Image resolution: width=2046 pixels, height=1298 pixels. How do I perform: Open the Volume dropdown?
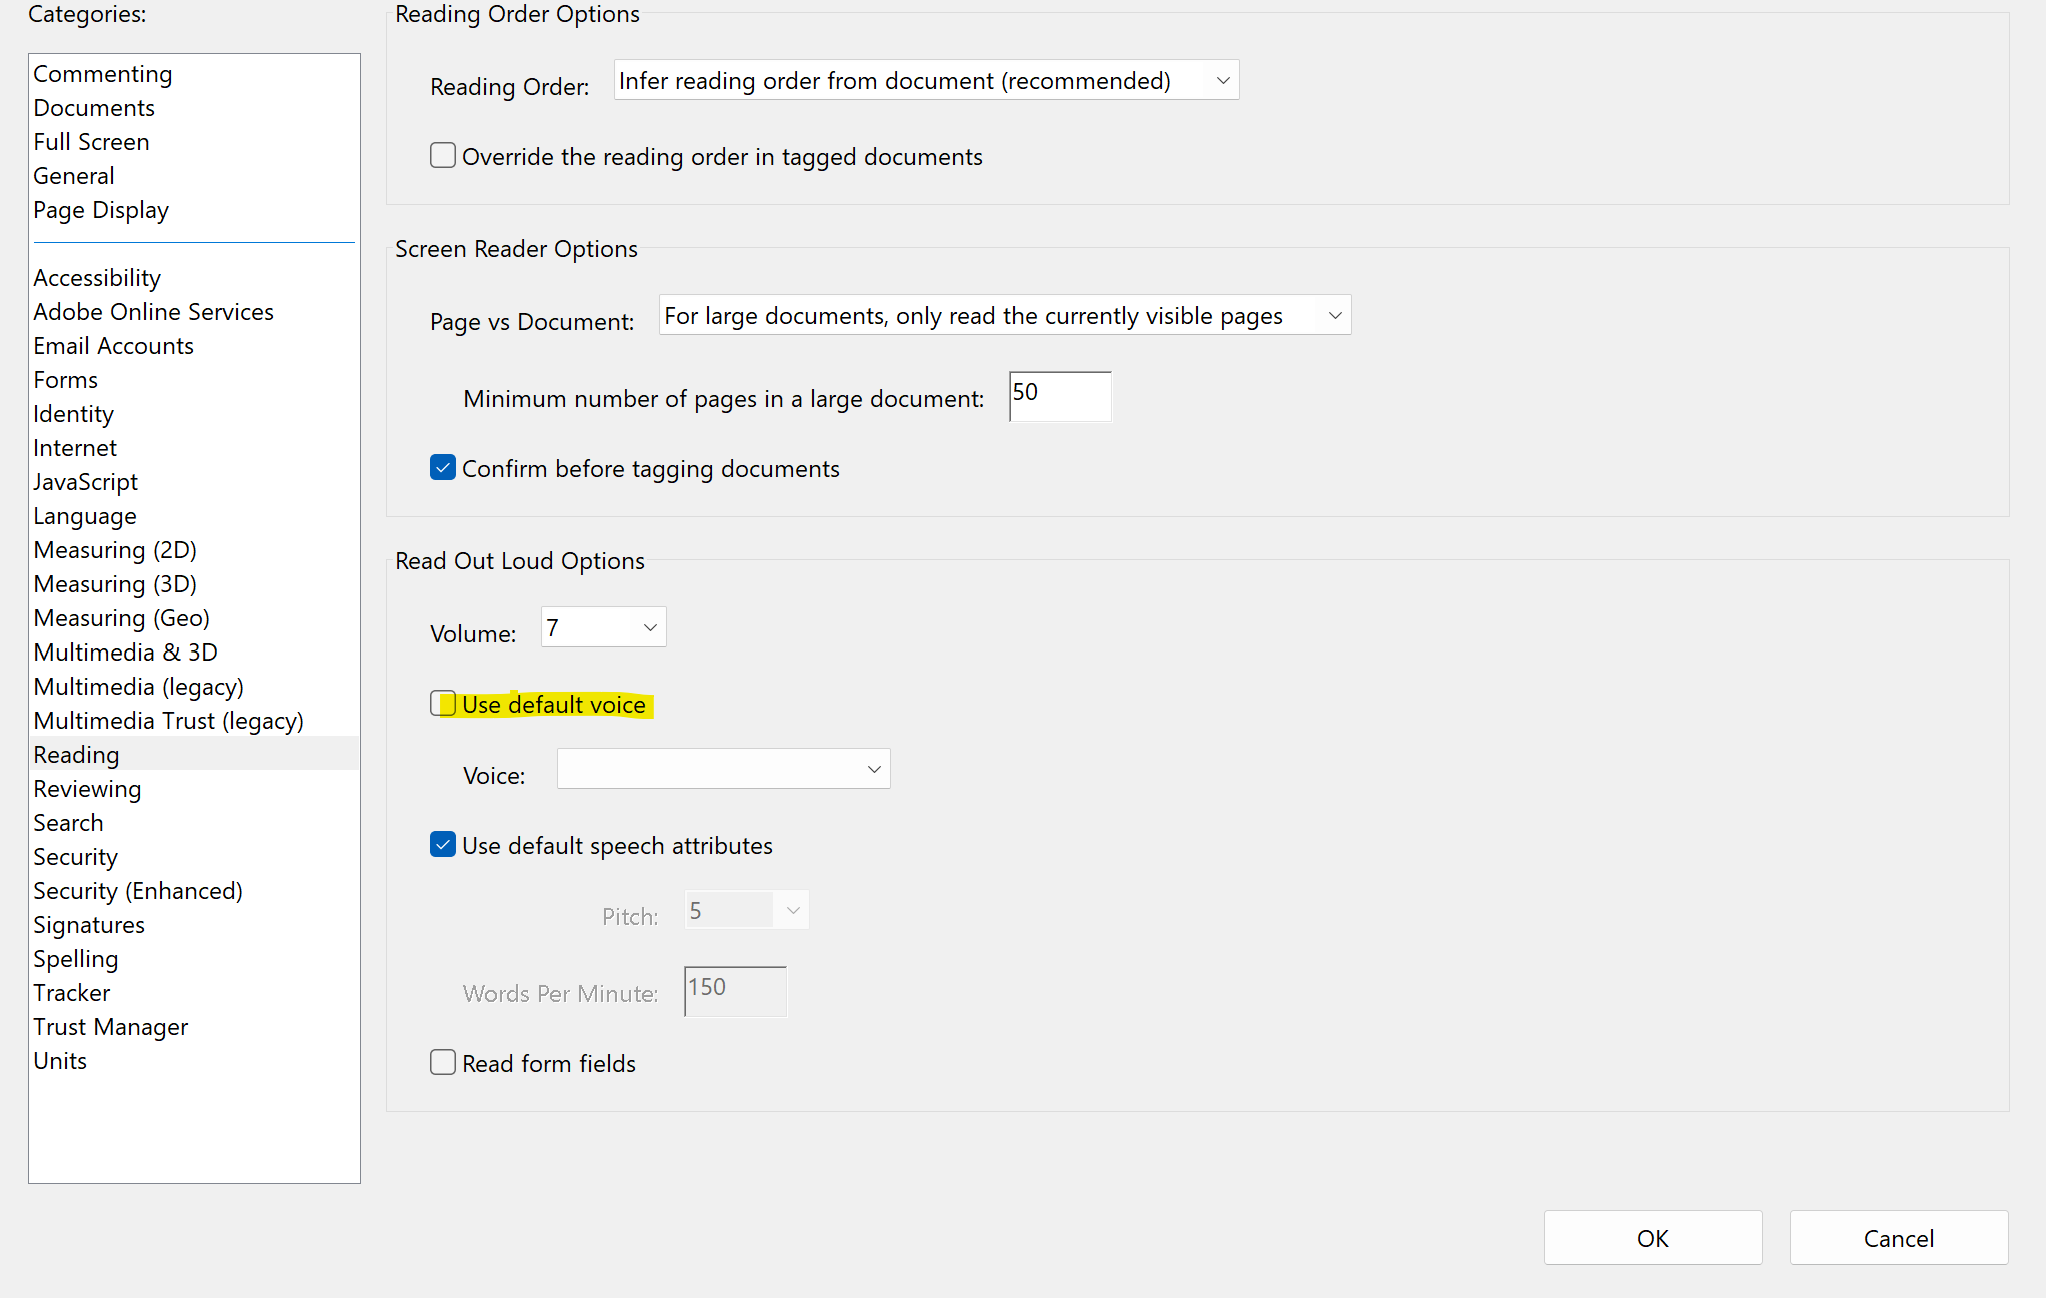coord(602,626)
